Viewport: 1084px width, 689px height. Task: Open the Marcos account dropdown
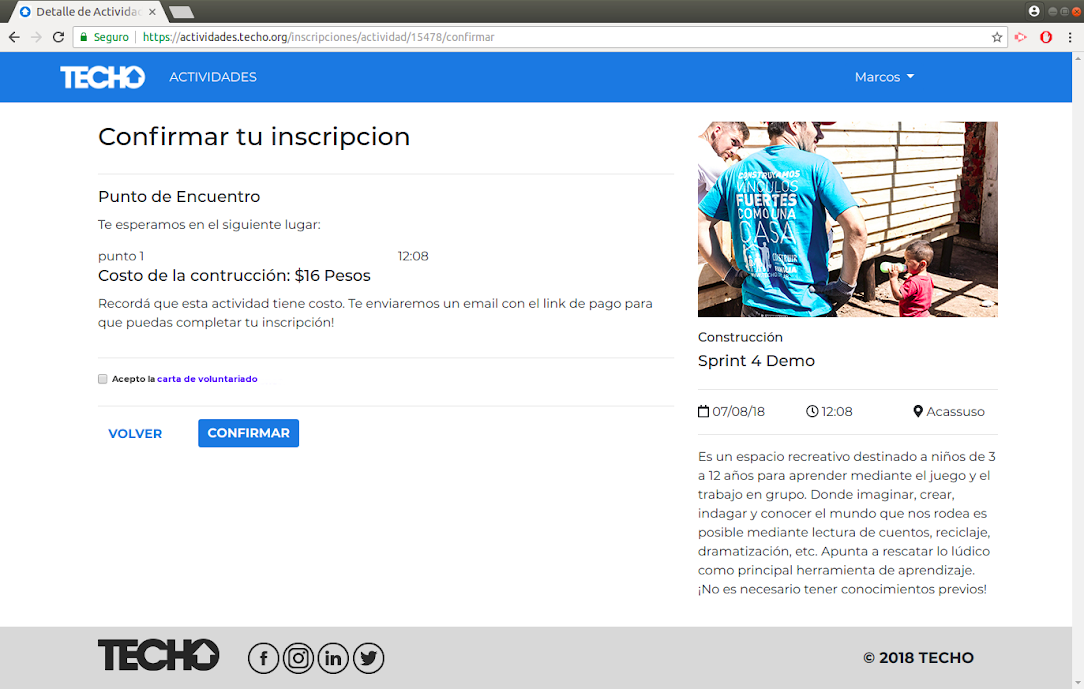pyautogui.click(x=884, y=76)
